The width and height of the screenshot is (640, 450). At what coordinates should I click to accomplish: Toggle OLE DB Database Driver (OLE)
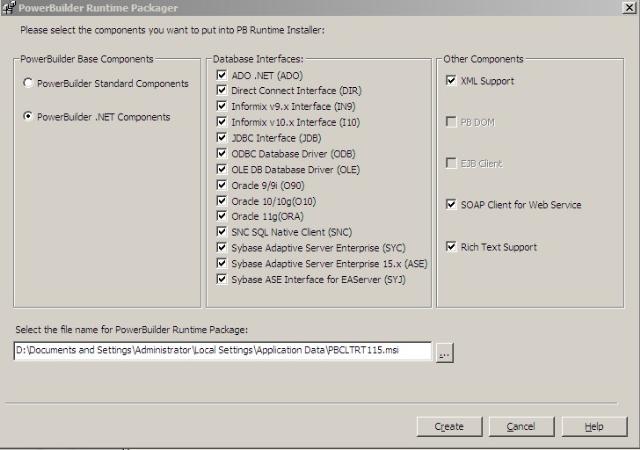tap(222, 169)
